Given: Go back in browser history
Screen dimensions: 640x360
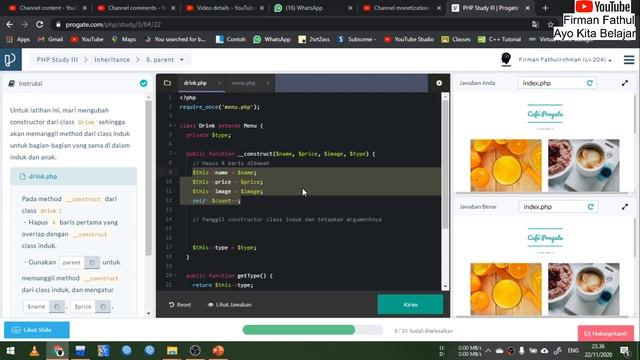Looking at the screenshot, I should coord(9,24).
